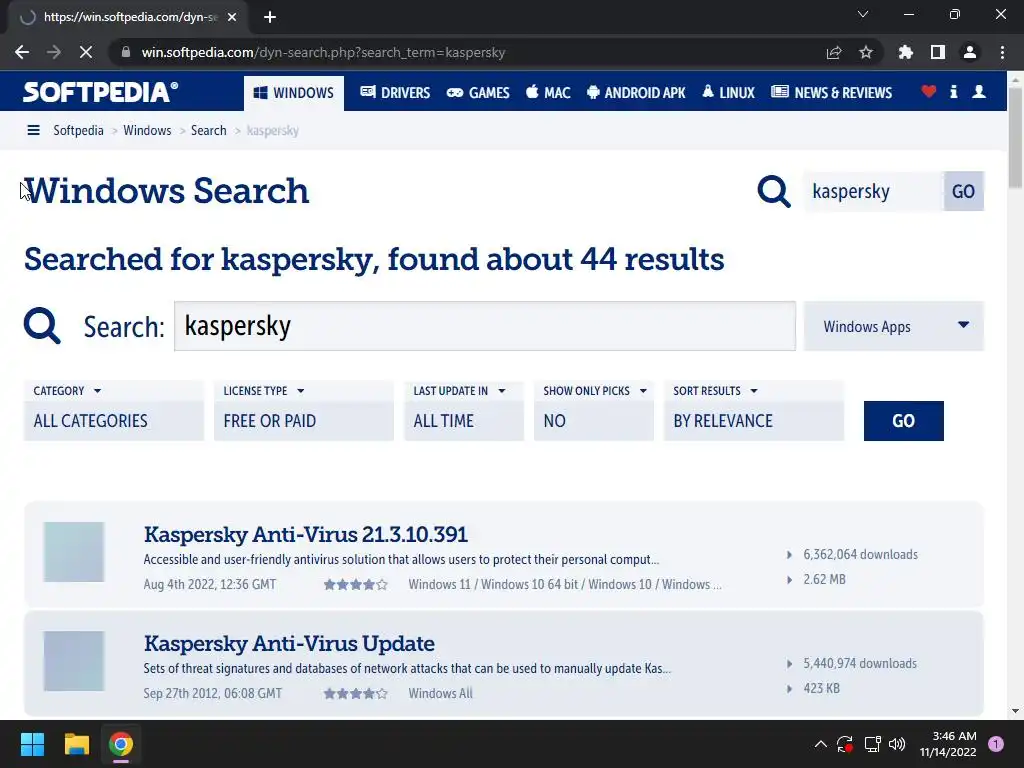Open File Explorer from taskbar

coord(76,744)
